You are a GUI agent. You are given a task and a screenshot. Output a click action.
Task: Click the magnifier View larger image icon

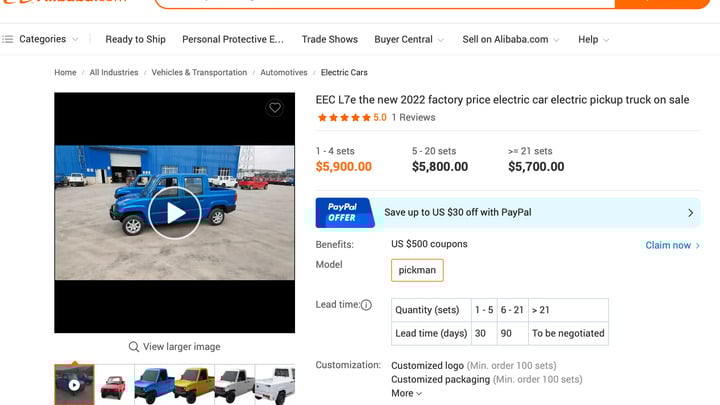coord(134,347)
